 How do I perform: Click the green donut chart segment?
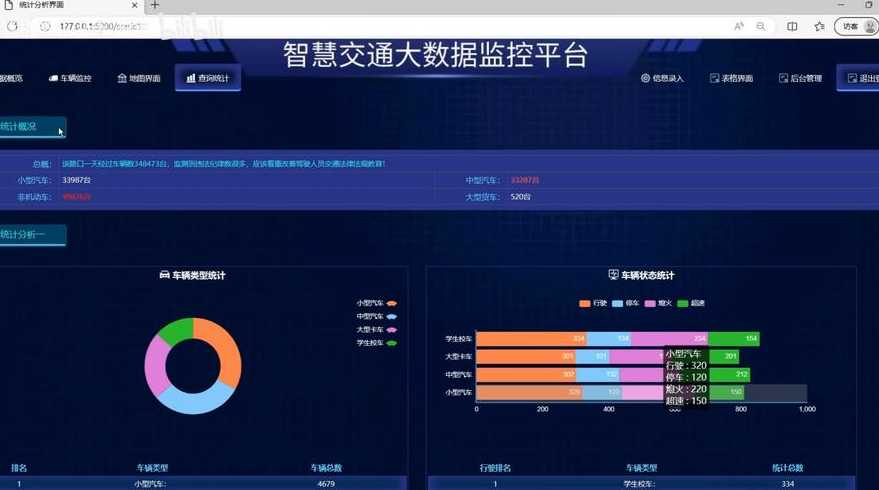click(177, 331)
